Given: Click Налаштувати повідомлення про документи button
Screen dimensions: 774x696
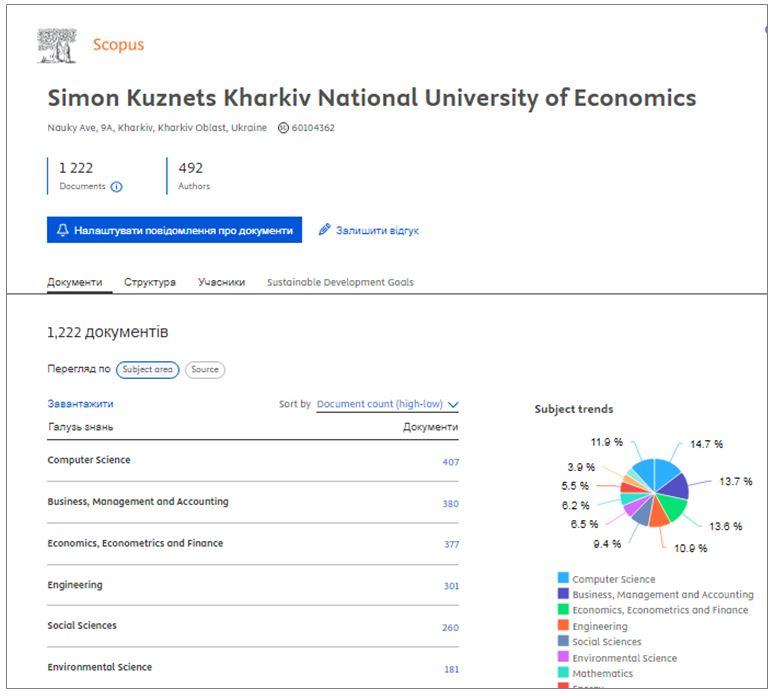Looking at the screenshot, I should coord(174,230).
